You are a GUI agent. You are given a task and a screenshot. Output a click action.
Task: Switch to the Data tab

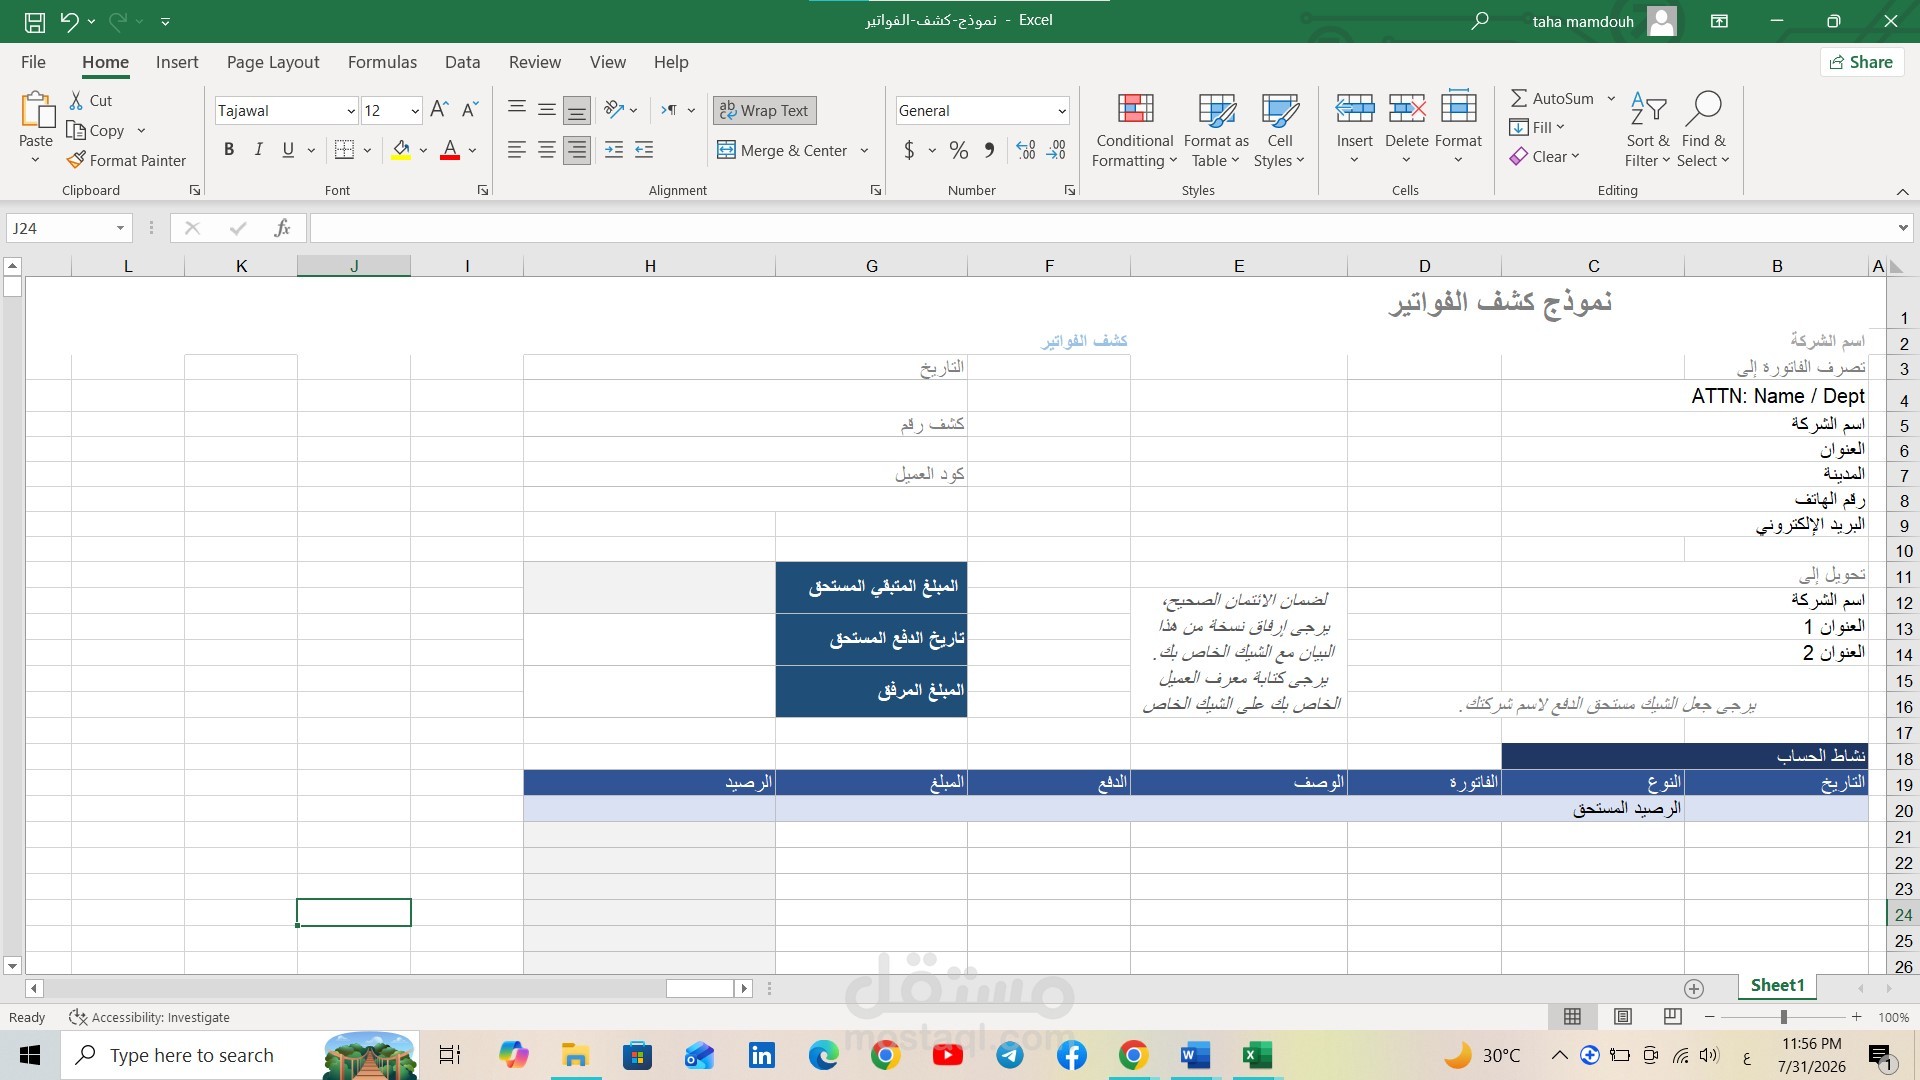(x=462, y=62)
